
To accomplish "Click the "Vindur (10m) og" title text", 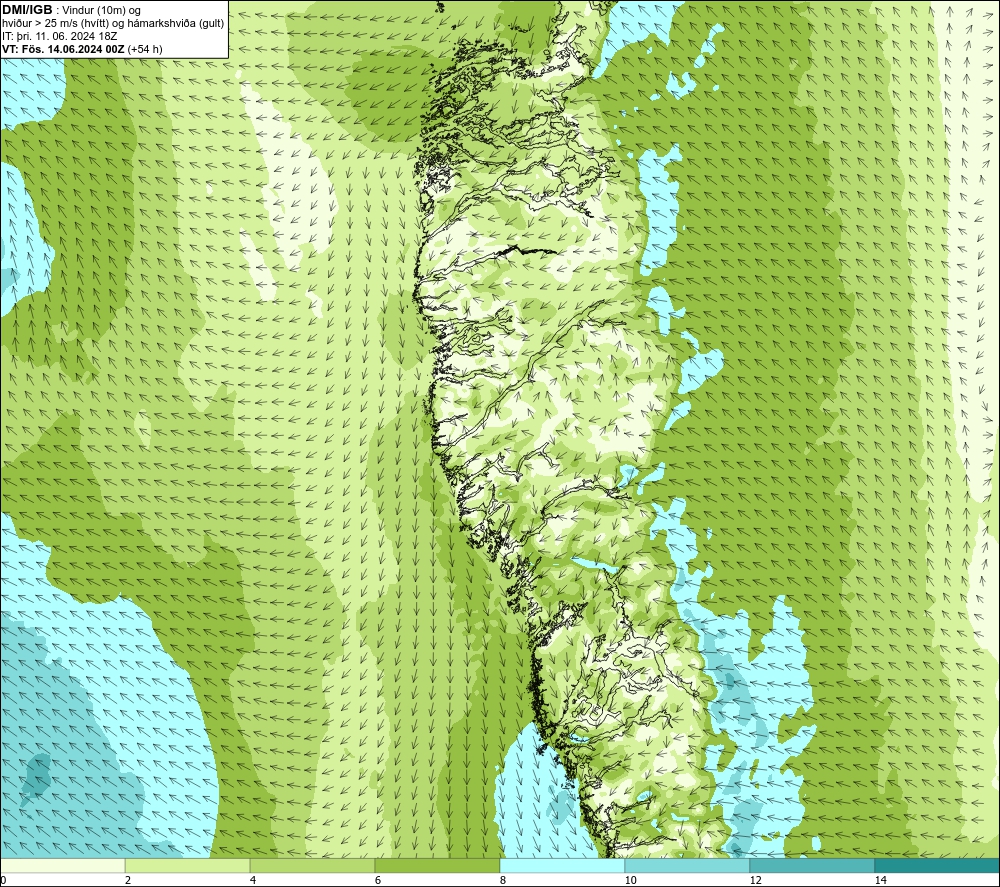I will (101, 11).
